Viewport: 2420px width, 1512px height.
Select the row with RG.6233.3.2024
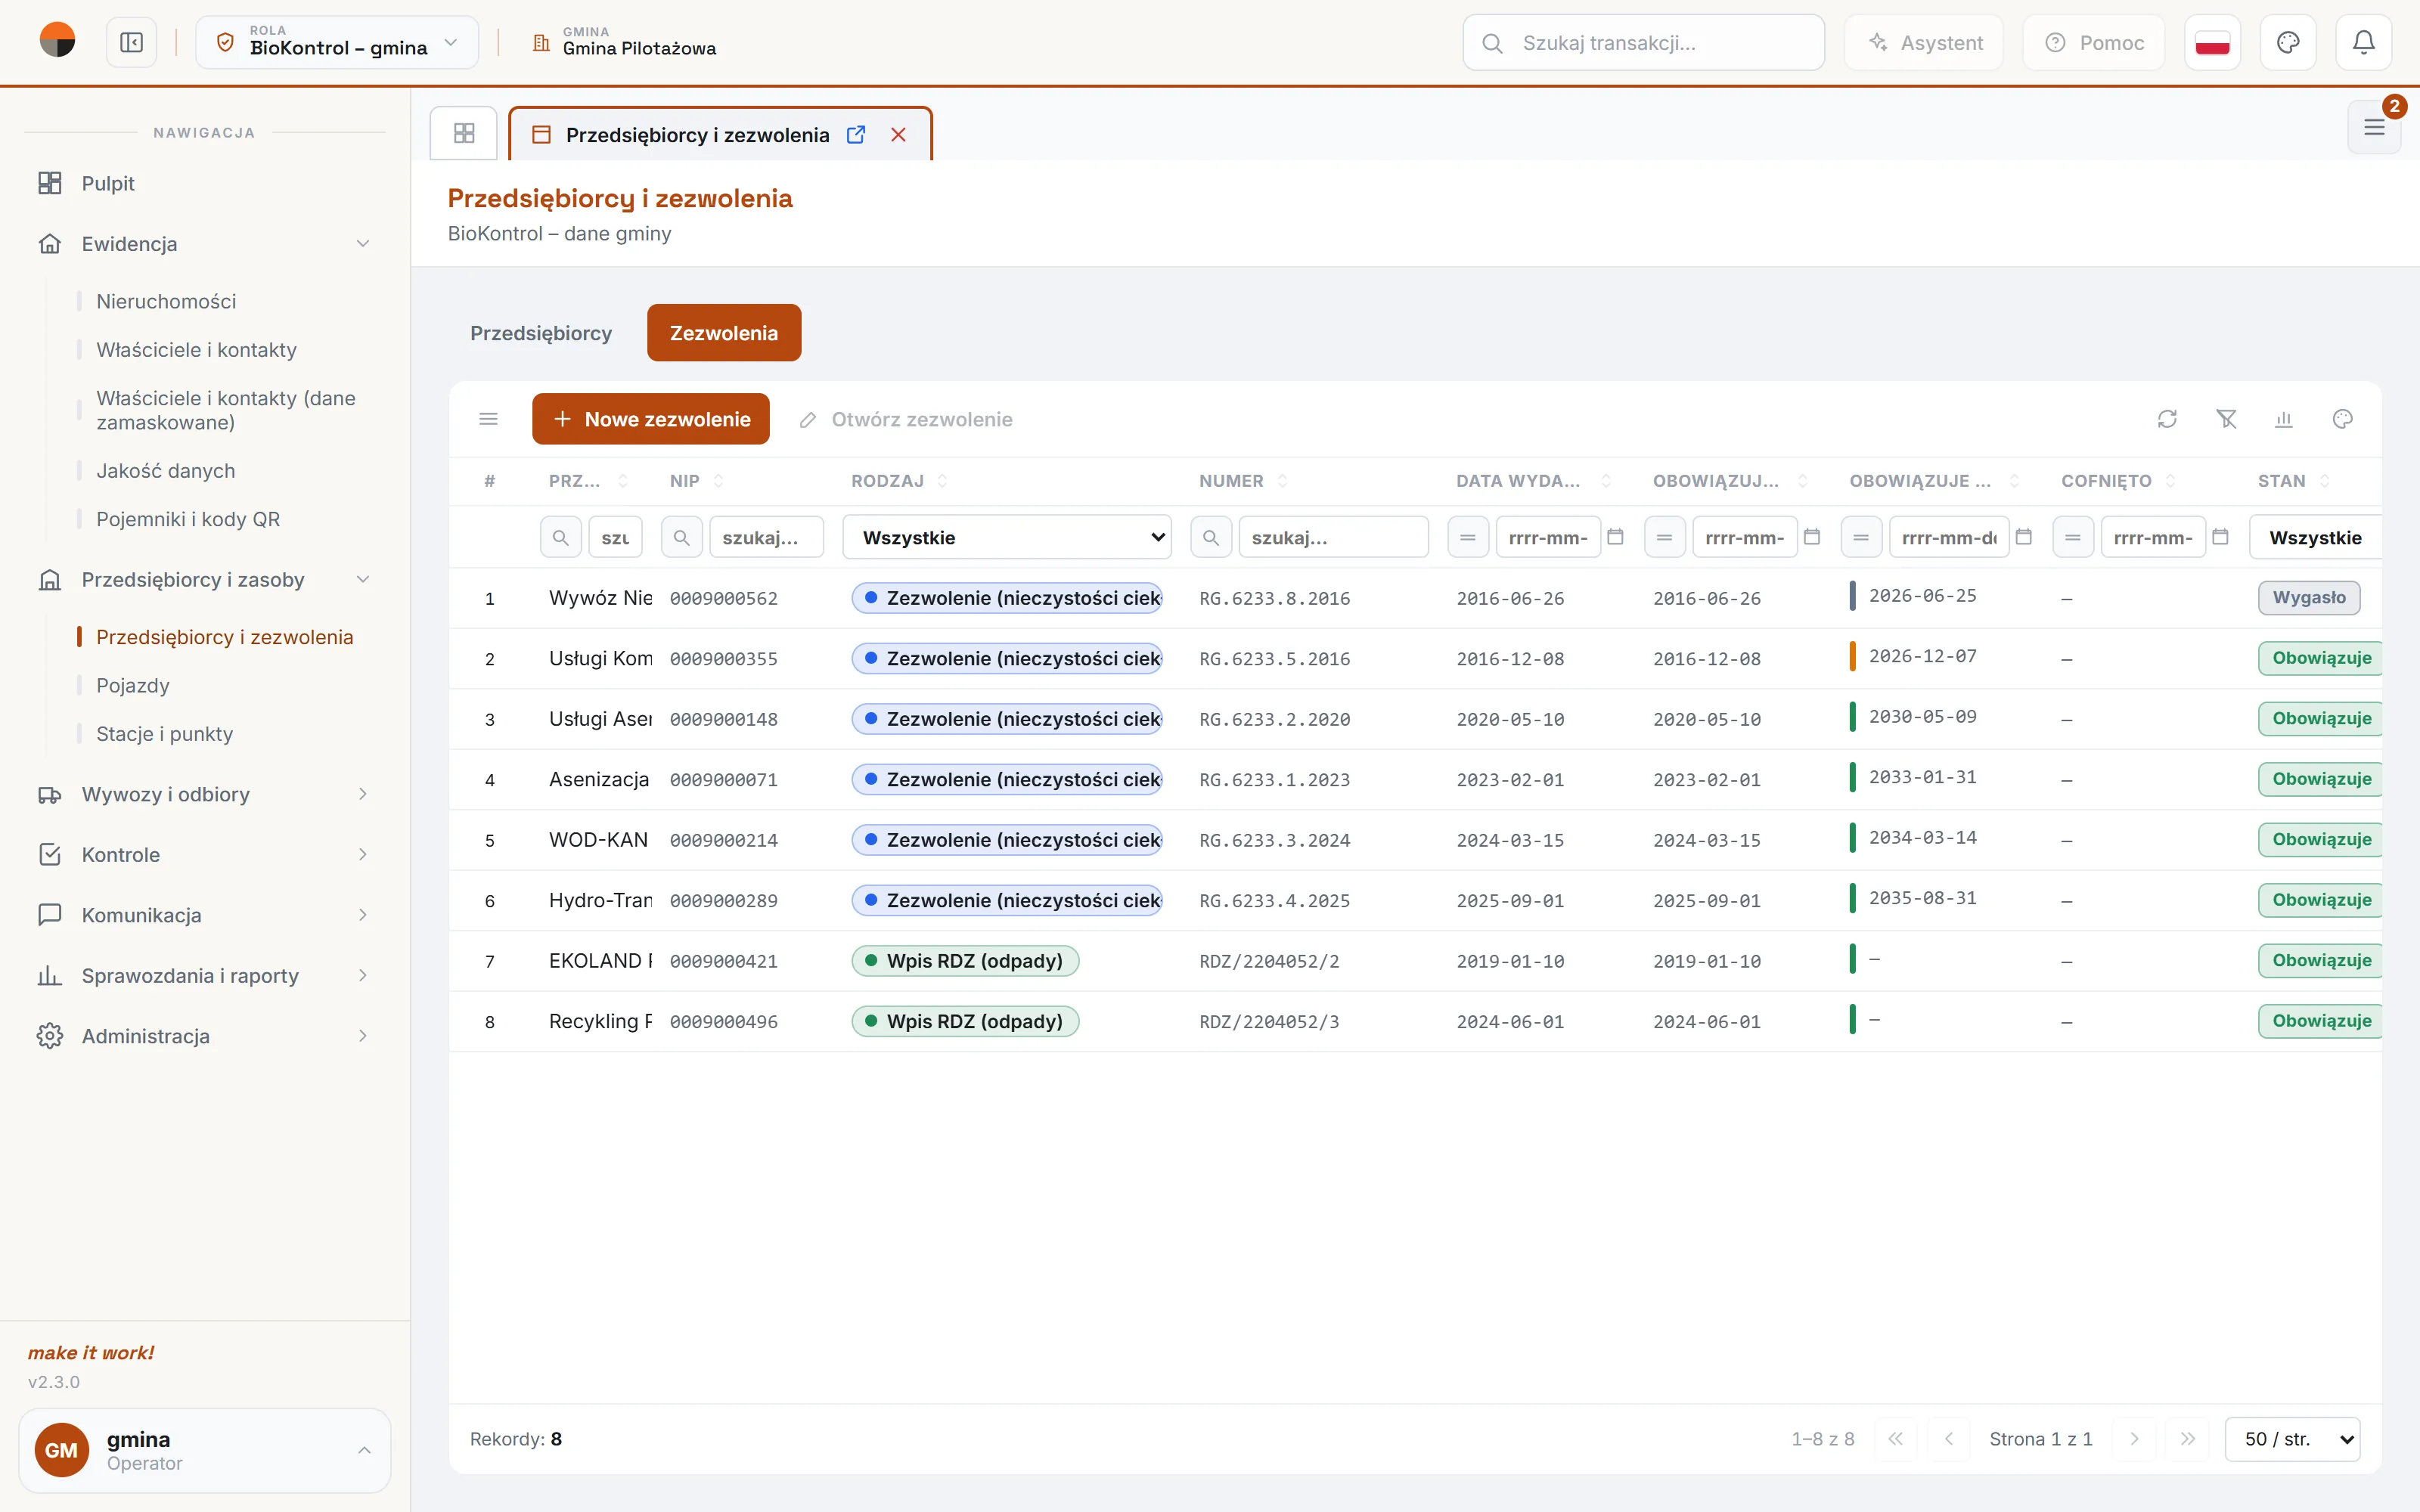tap(1415, 840)
